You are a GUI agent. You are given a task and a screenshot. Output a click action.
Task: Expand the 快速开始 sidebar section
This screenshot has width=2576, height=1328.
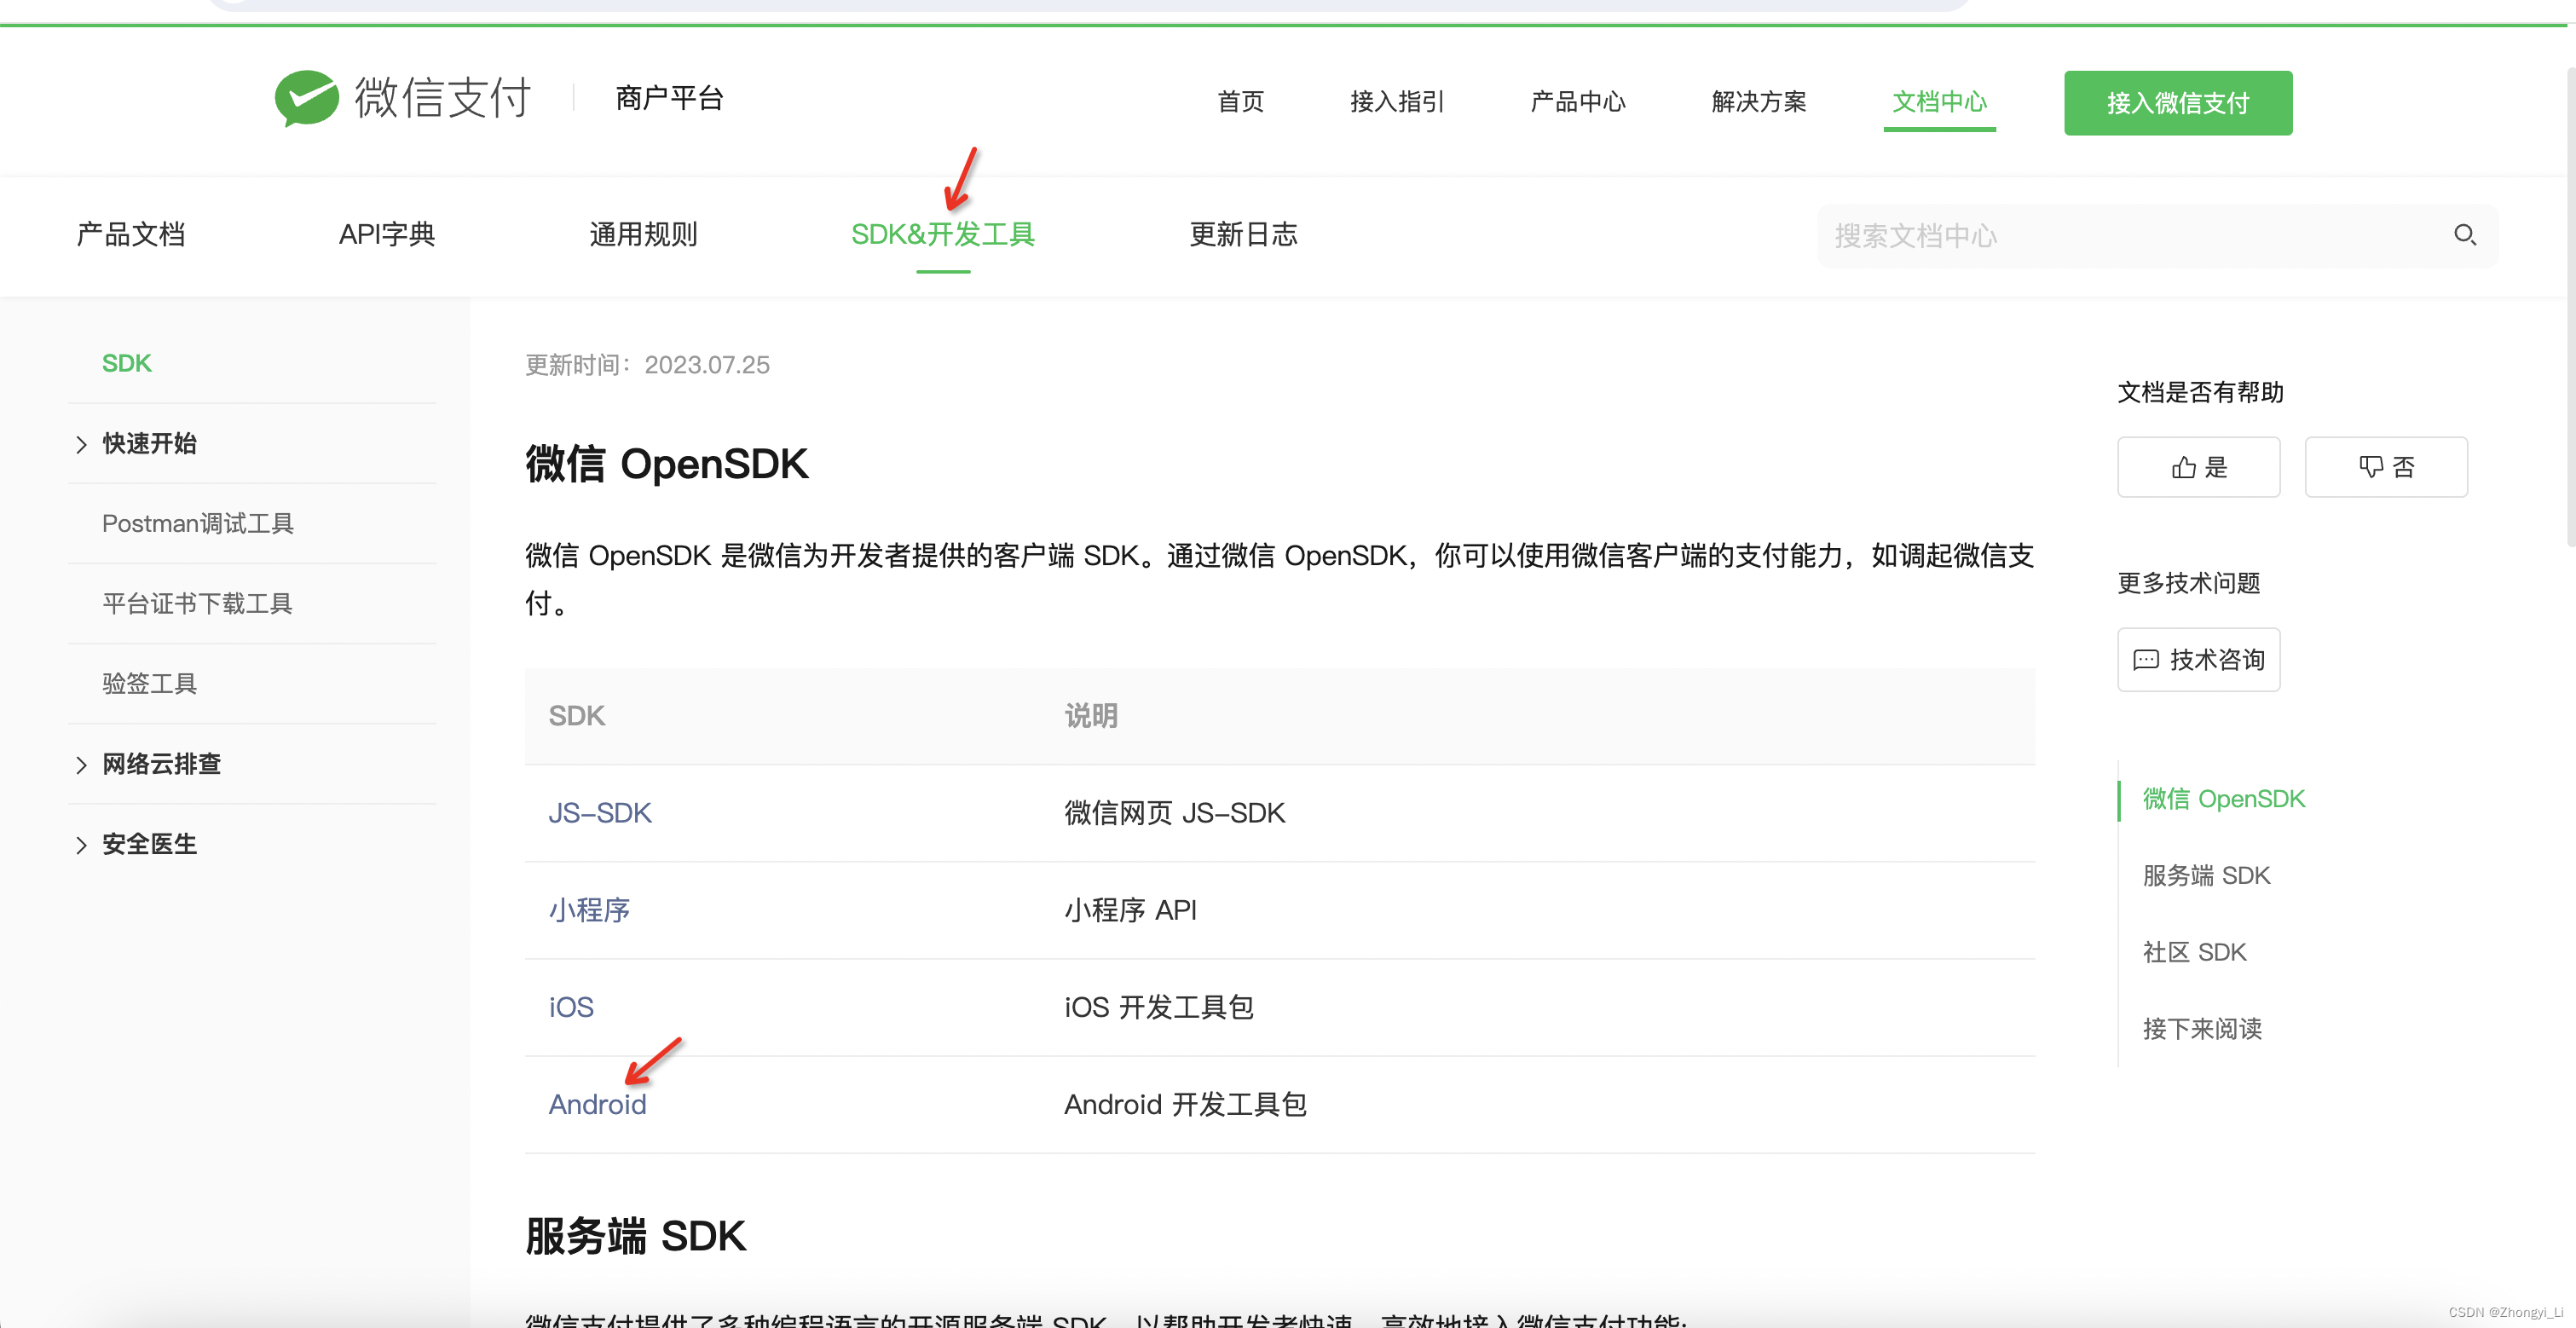point(148,444)
